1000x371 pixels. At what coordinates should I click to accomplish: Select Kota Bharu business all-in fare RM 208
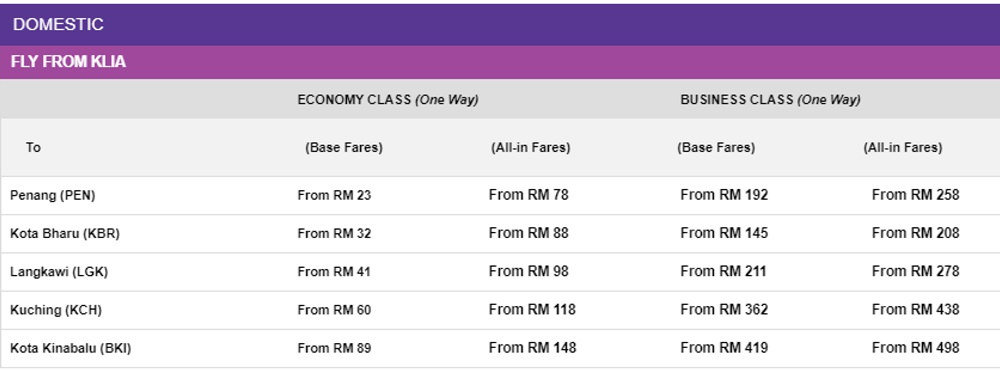[x=916, y=233]
